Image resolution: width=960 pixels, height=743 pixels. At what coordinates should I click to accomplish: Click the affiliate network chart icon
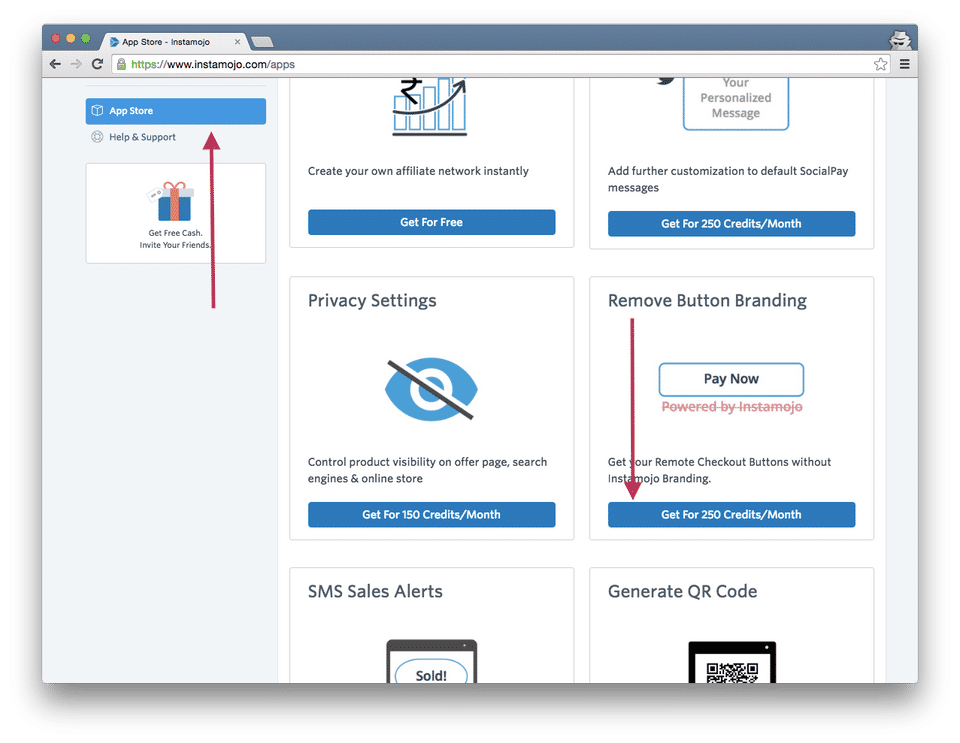click(x=430, y=106)
